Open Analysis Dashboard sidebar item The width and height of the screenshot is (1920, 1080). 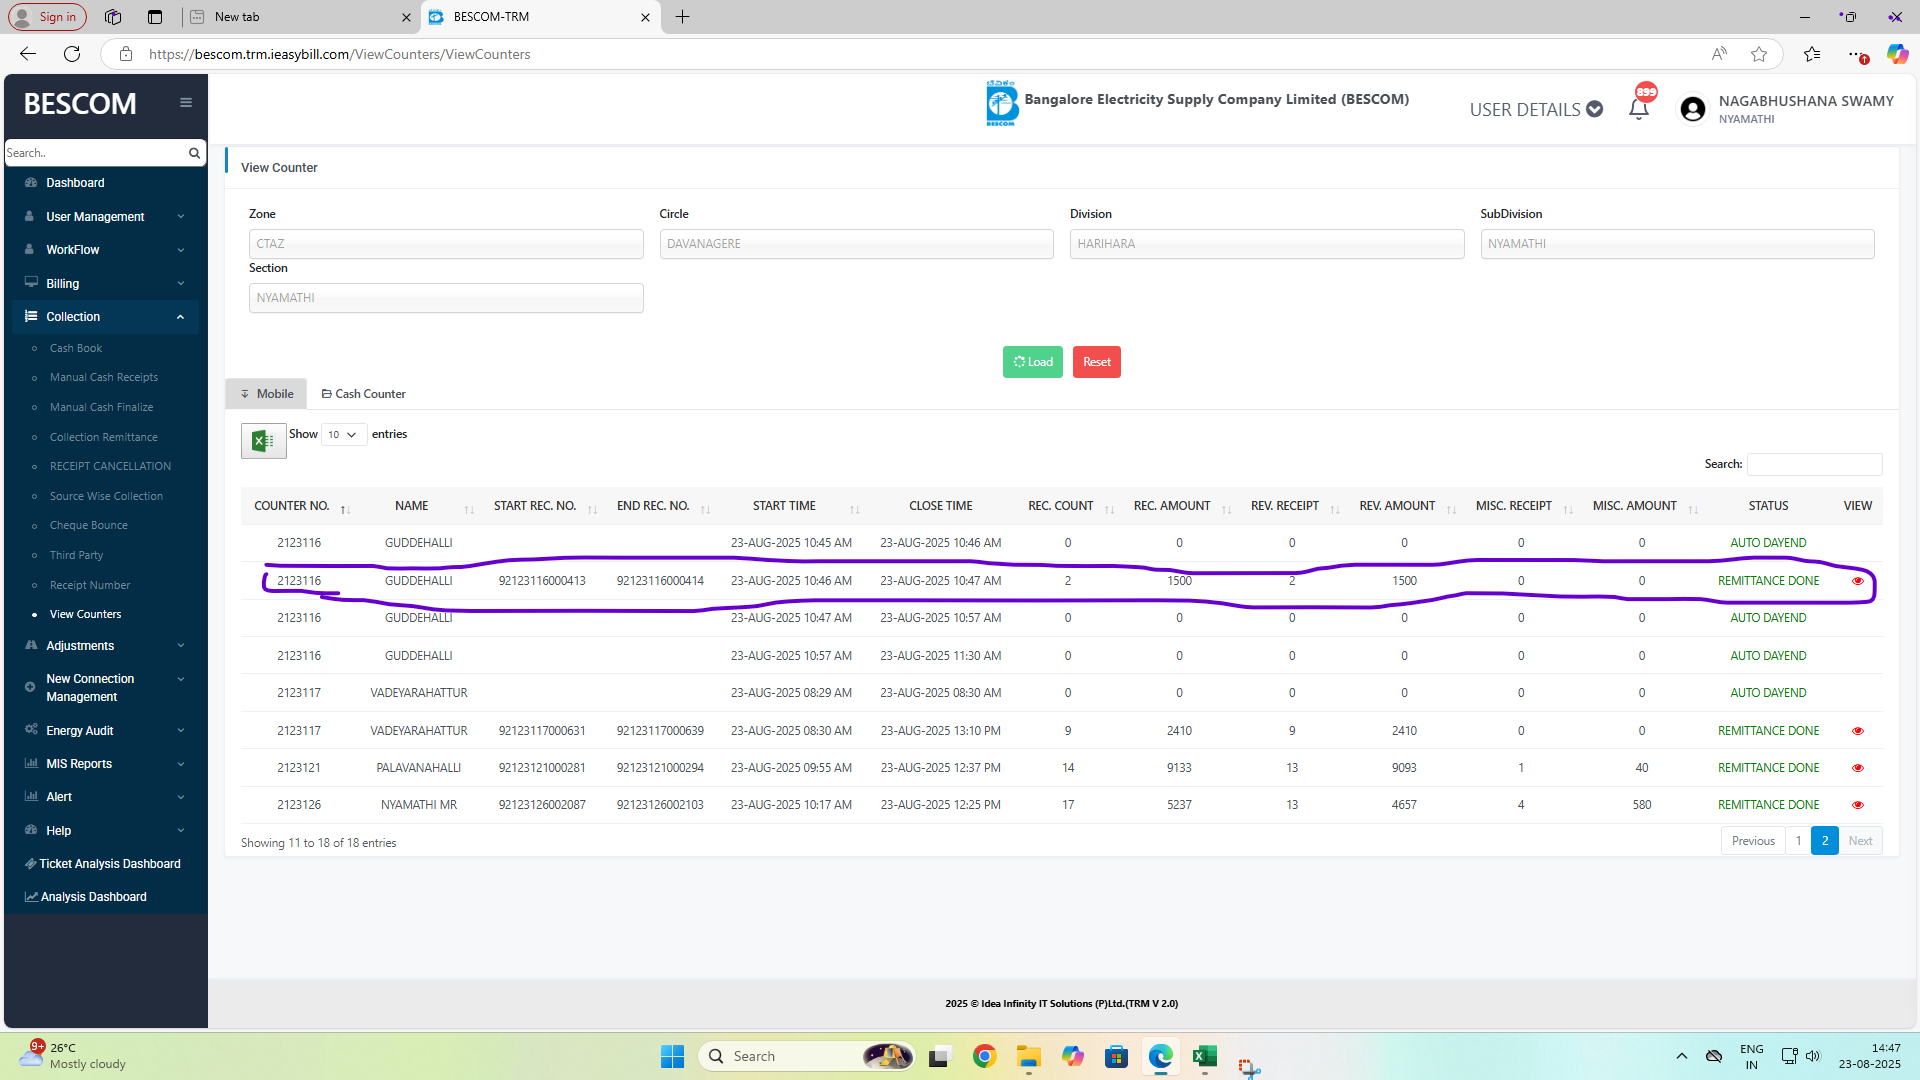(x=93, y=897)
